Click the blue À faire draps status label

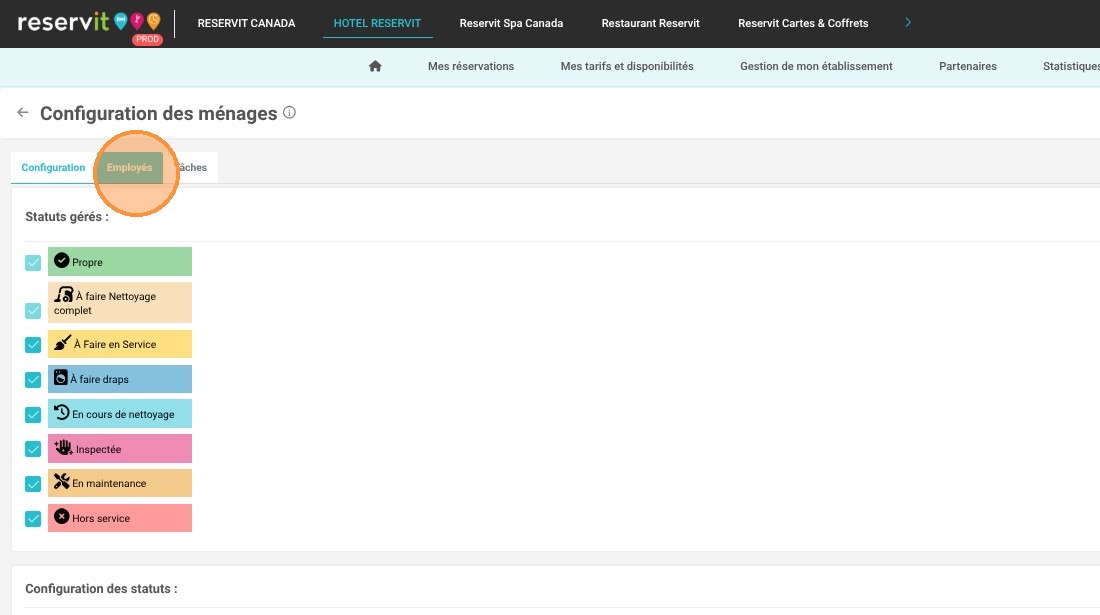120,379
